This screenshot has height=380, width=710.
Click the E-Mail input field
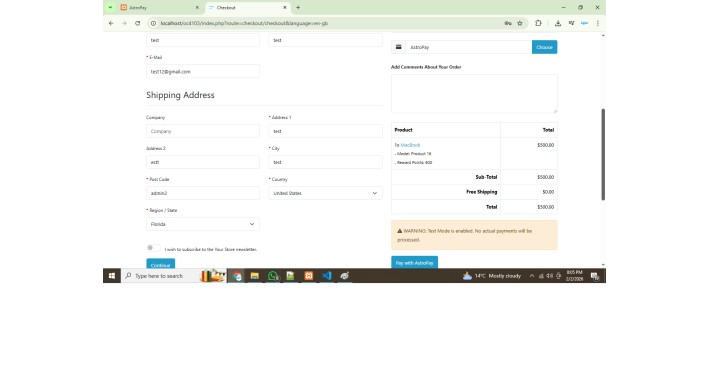click(203, 72)
